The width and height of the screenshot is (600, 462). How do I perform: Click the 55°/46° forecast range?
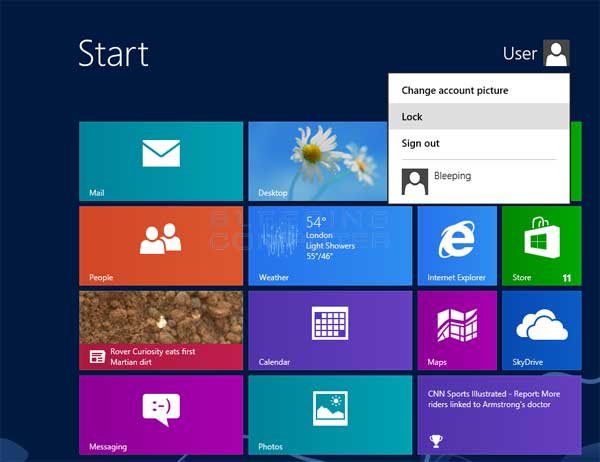pos(319,256)
